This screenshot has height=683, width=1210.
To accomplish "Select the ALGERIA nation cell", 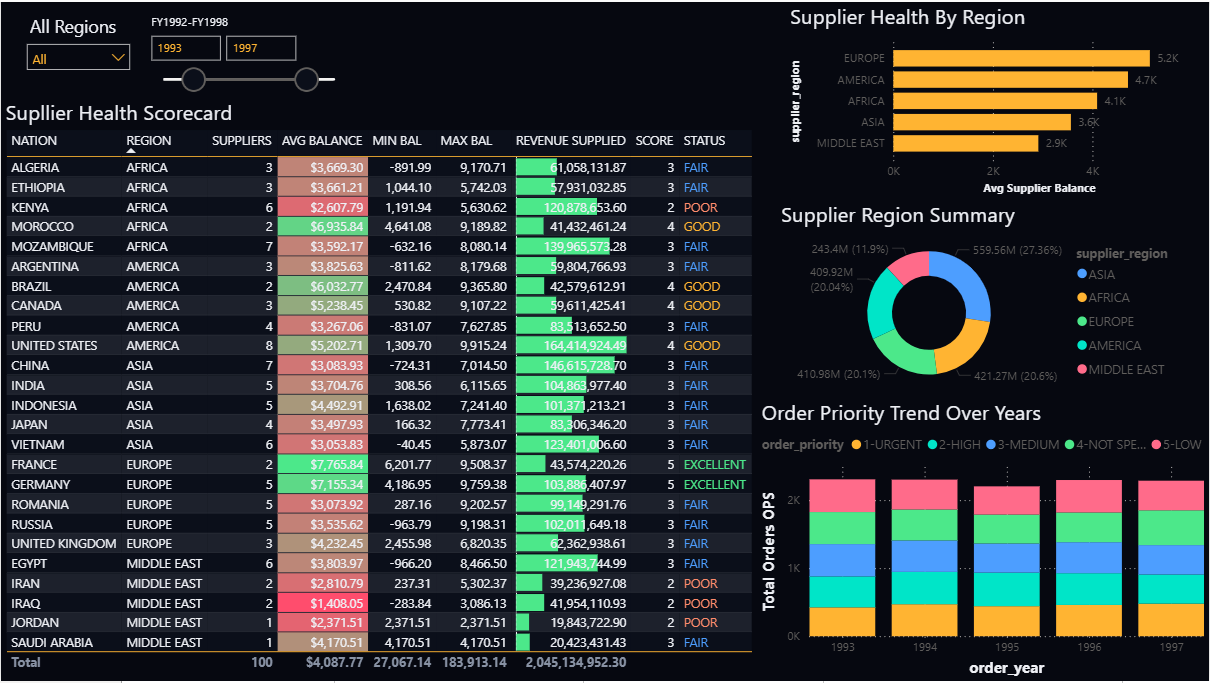I will 35,168.
